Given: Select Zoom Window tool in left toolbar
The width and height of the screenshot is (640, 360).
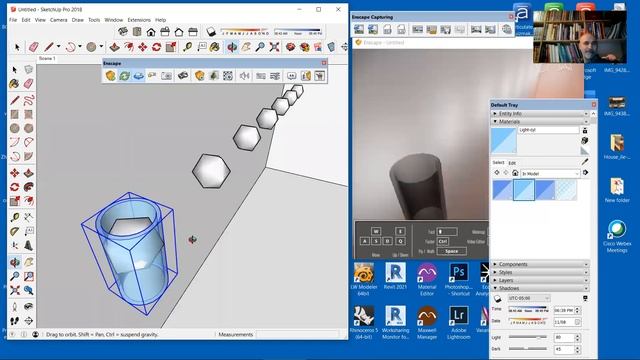Looking at the screenshot, I should pos(29,277).
